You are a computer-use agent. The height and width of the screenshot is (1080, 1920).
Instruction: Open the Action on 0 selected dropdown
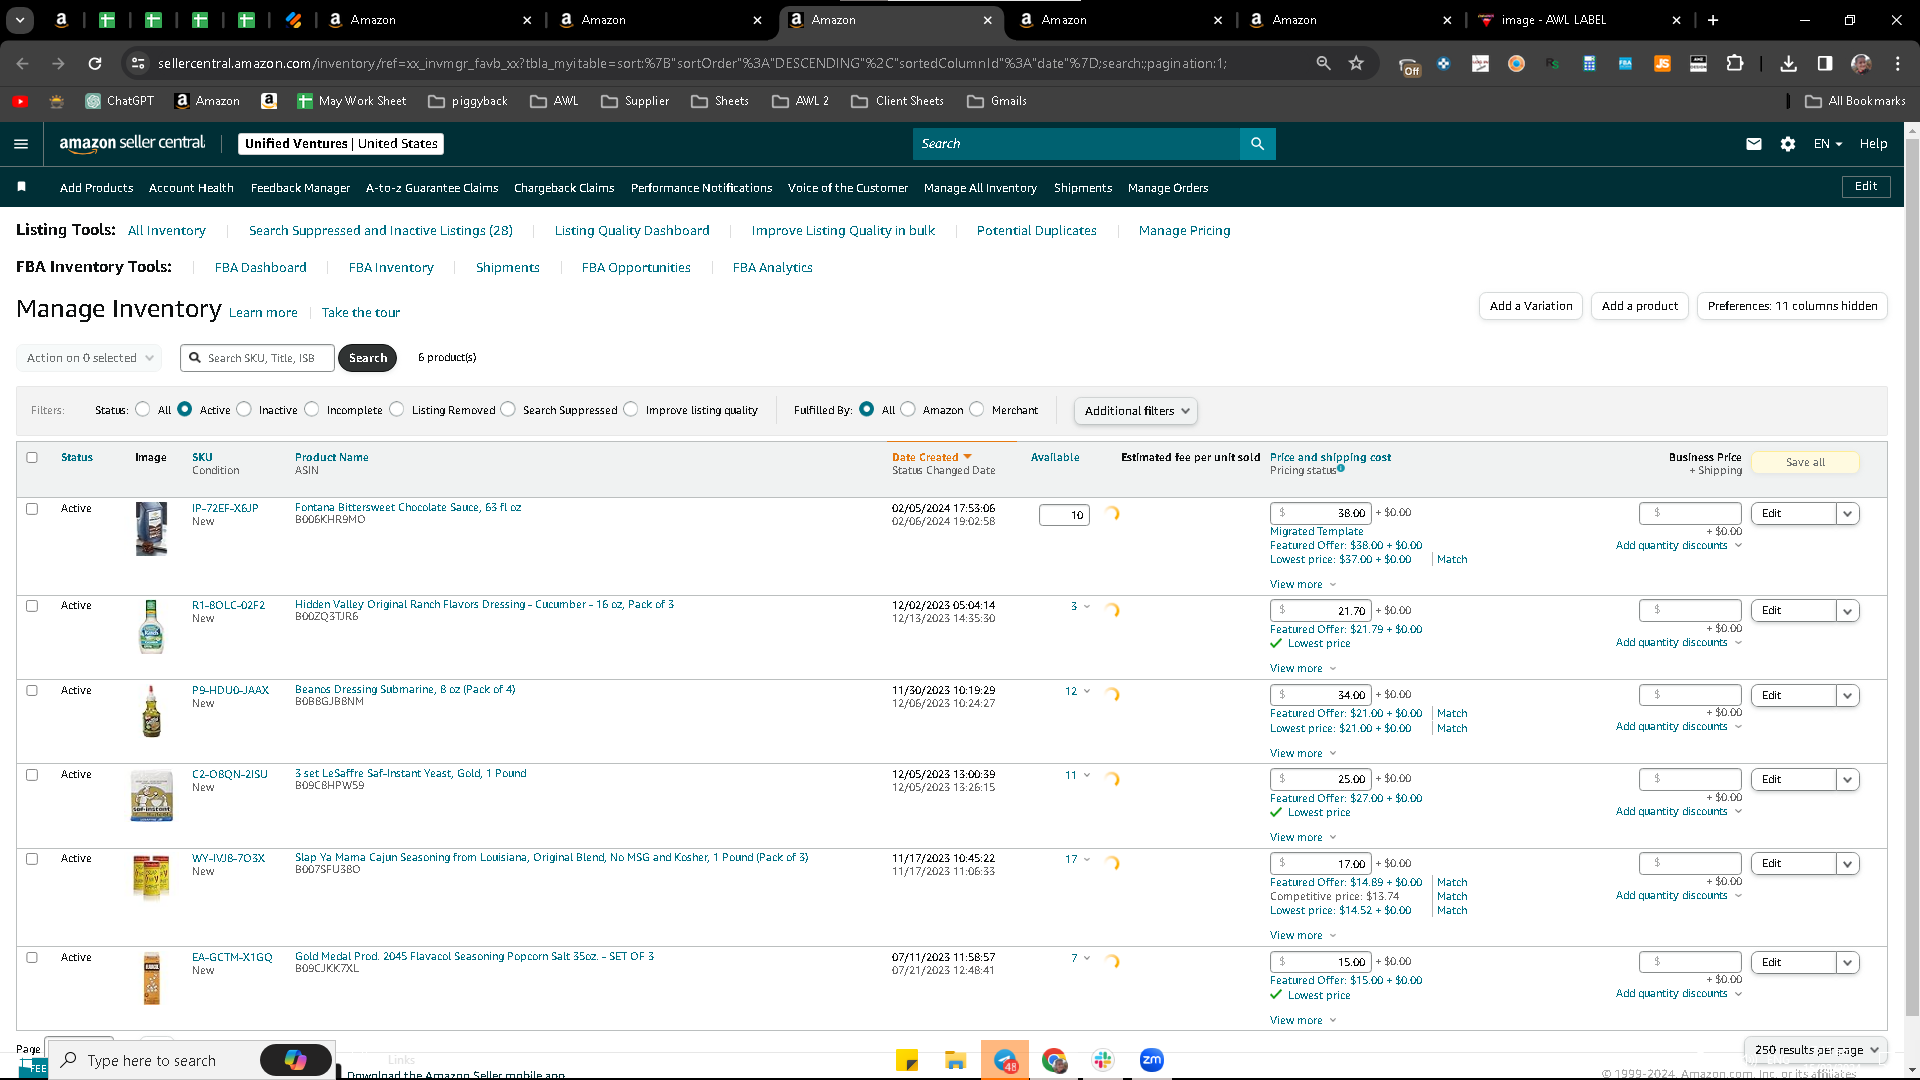click(x=89, y=358)
